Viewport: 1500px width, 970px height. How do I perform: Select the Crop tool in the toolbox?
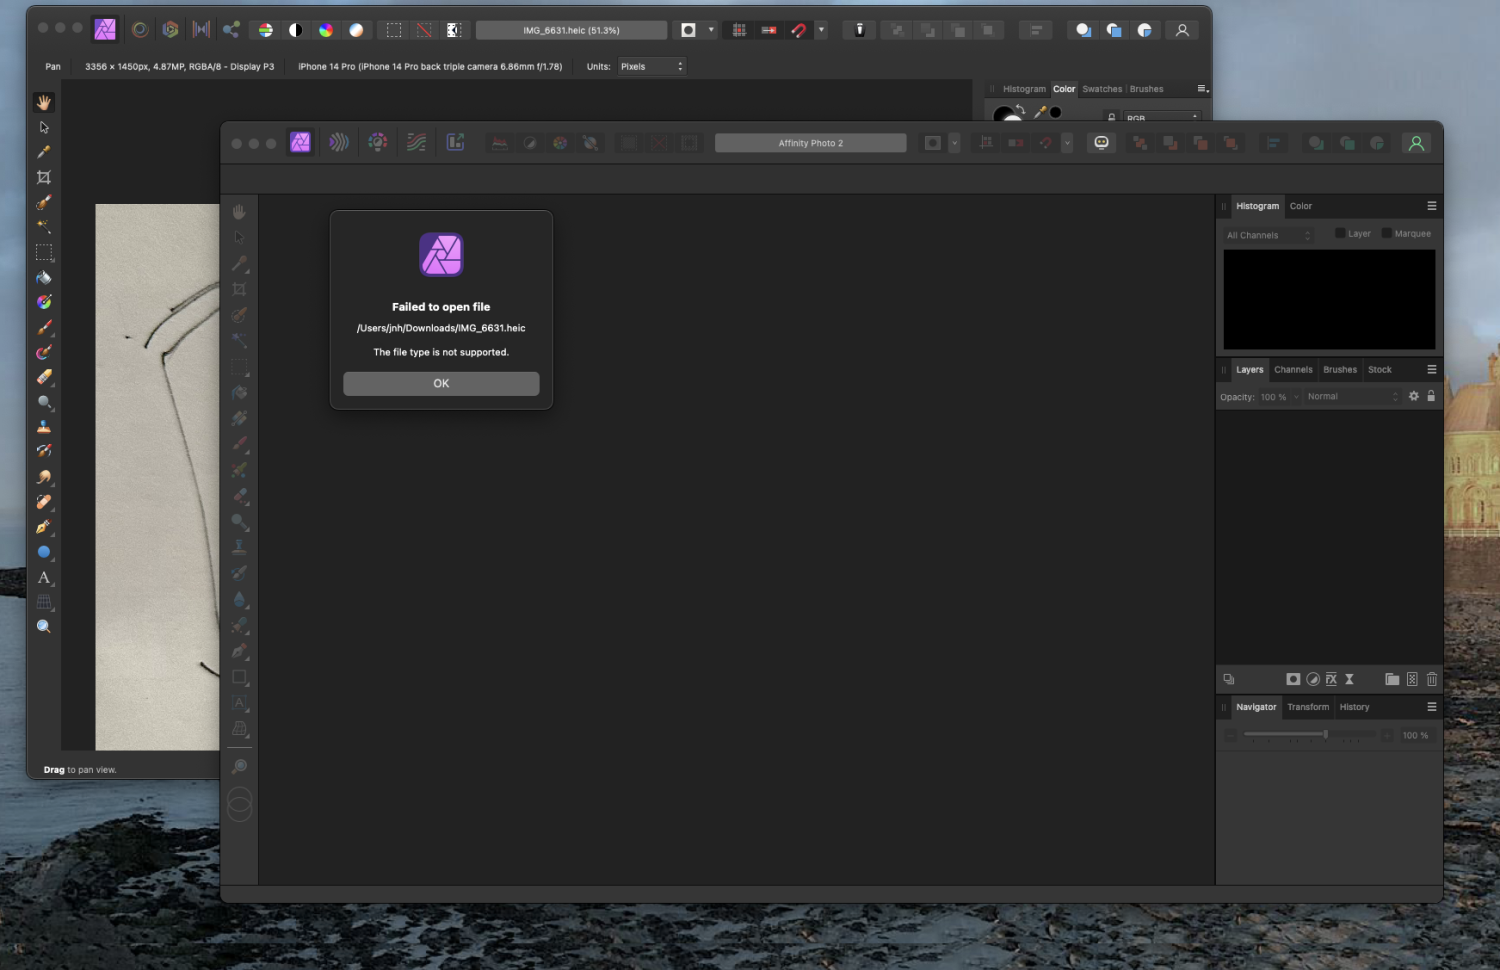pos(44,177)
